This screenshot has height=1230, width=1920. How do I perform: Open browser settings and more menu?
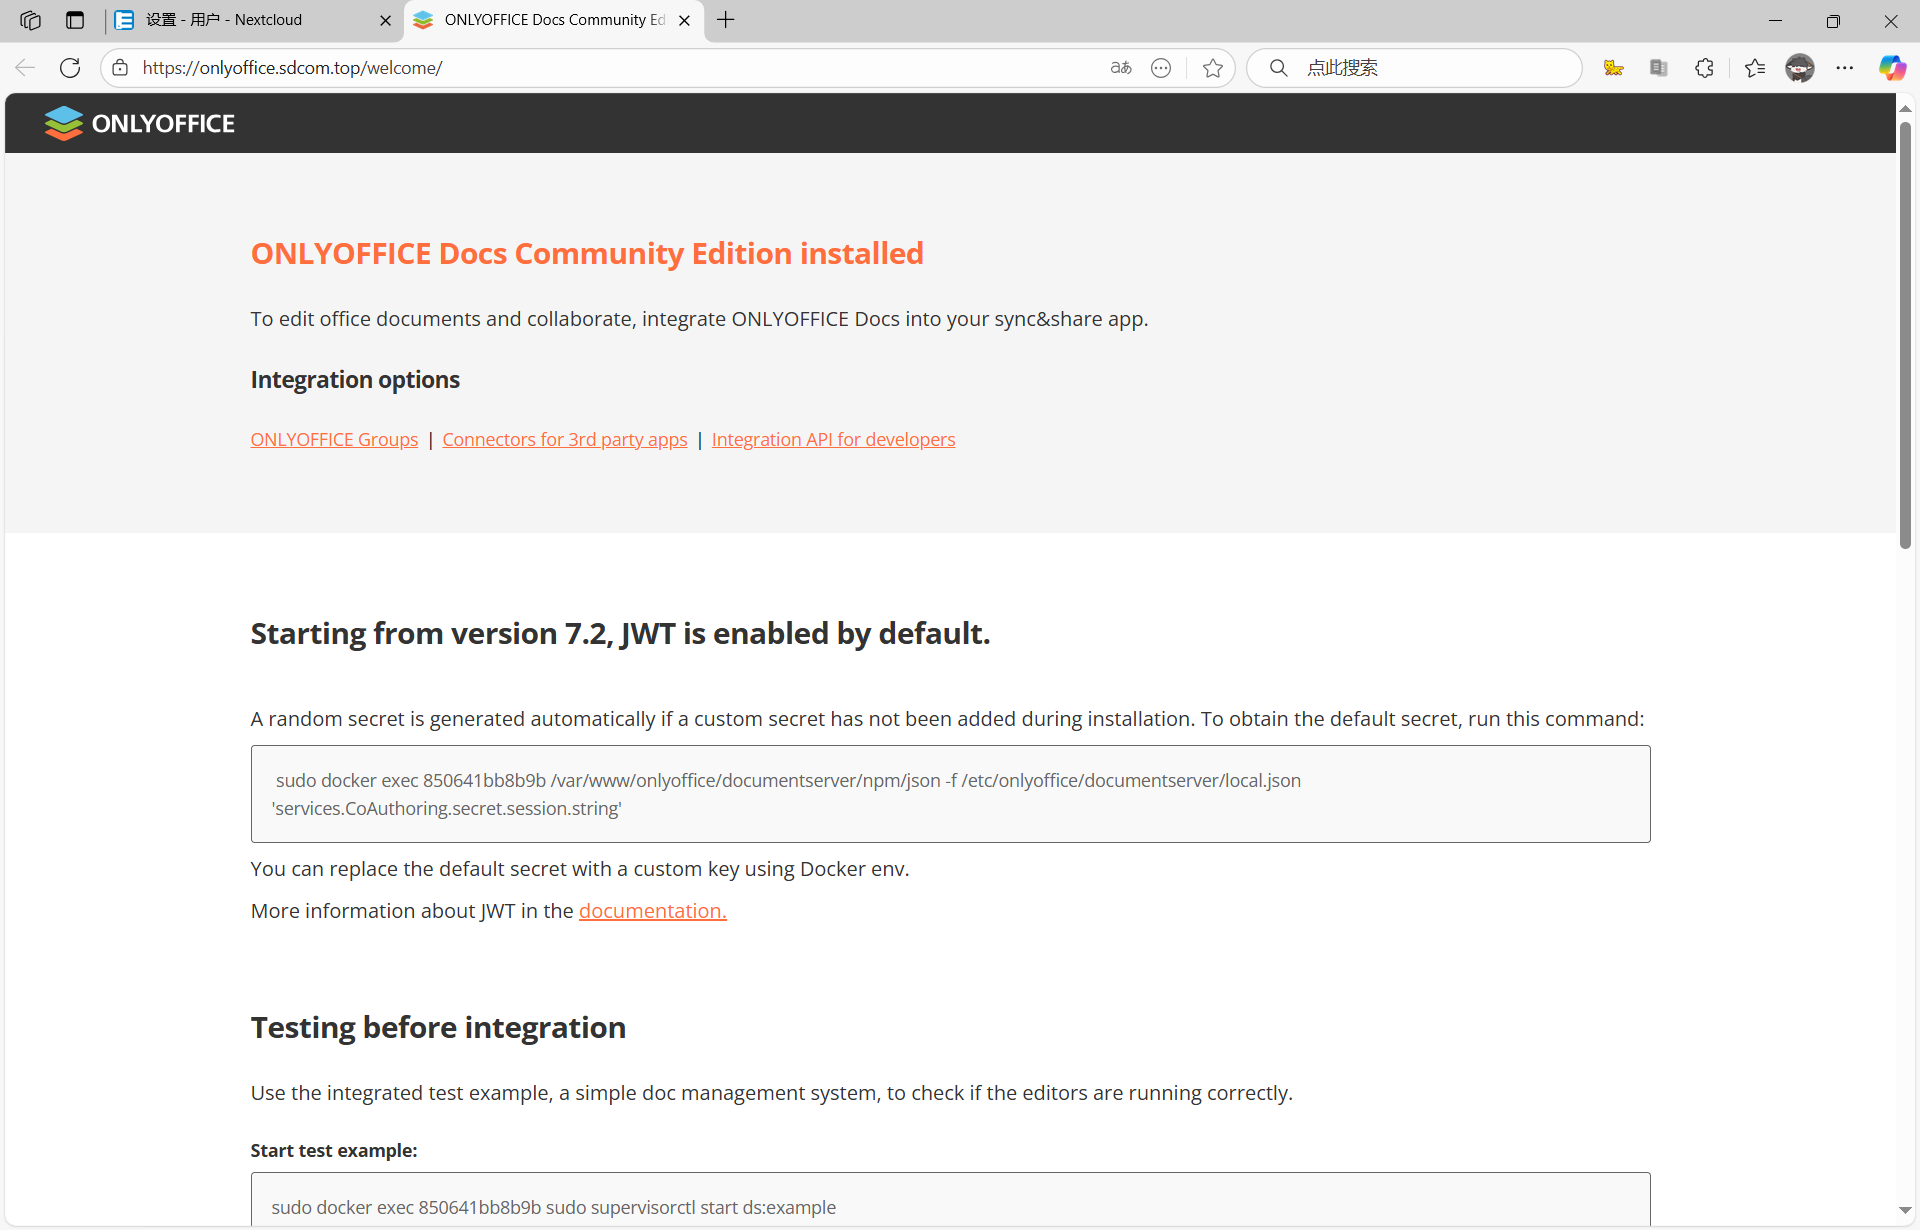click(x=1845, y=68)
